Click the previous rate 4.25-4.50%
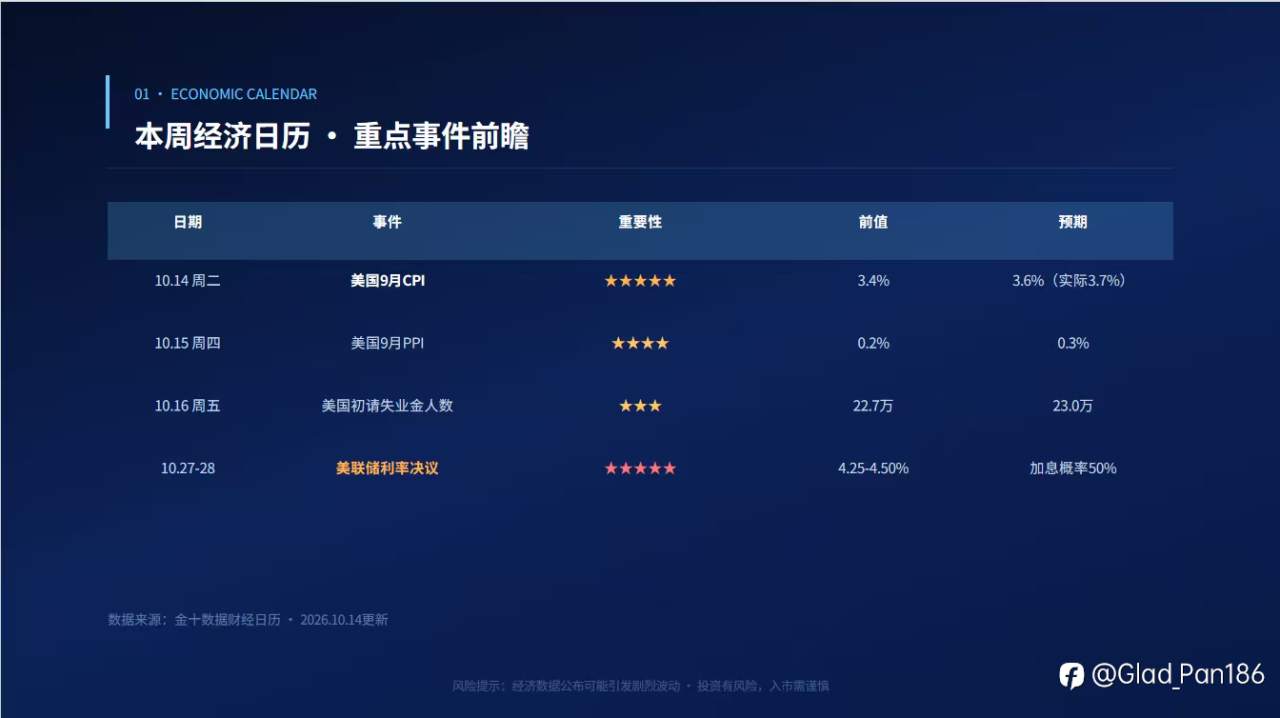The image size is (1280, 718). pos(873,468)
